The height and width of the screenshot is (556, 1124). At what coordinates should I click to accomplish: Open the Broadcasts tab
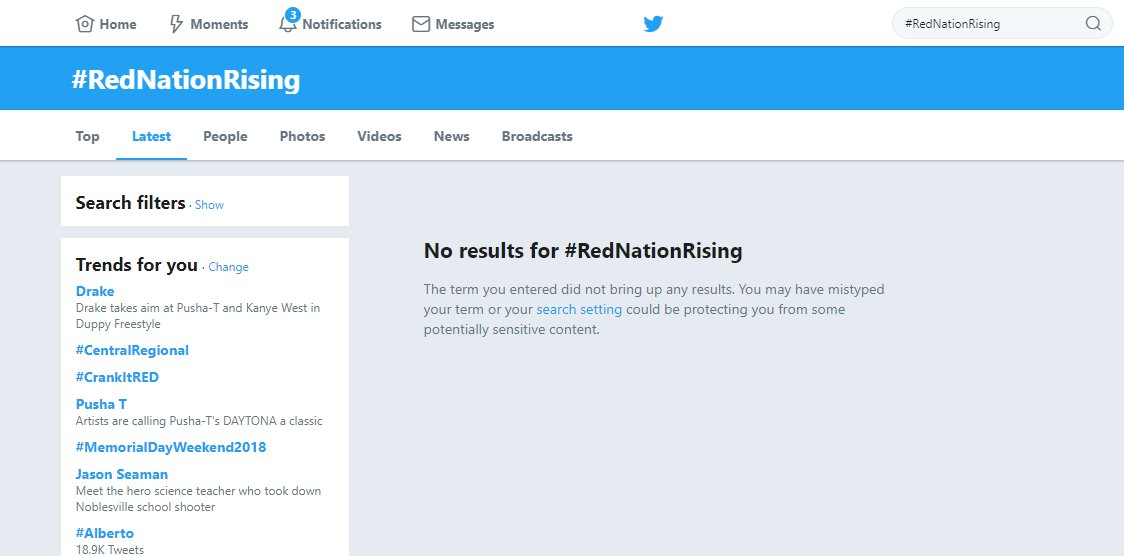click(x=537, y=136)
